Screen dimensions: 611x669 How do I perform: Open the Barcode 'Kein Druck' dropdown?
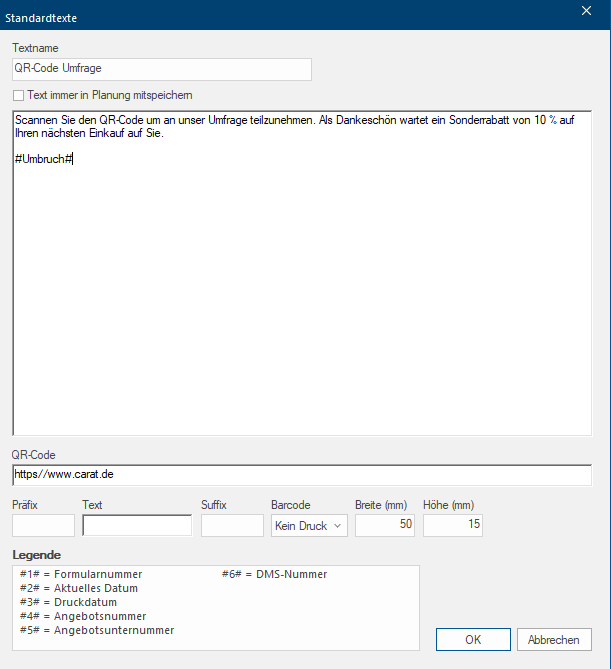[x=309, y=525]
